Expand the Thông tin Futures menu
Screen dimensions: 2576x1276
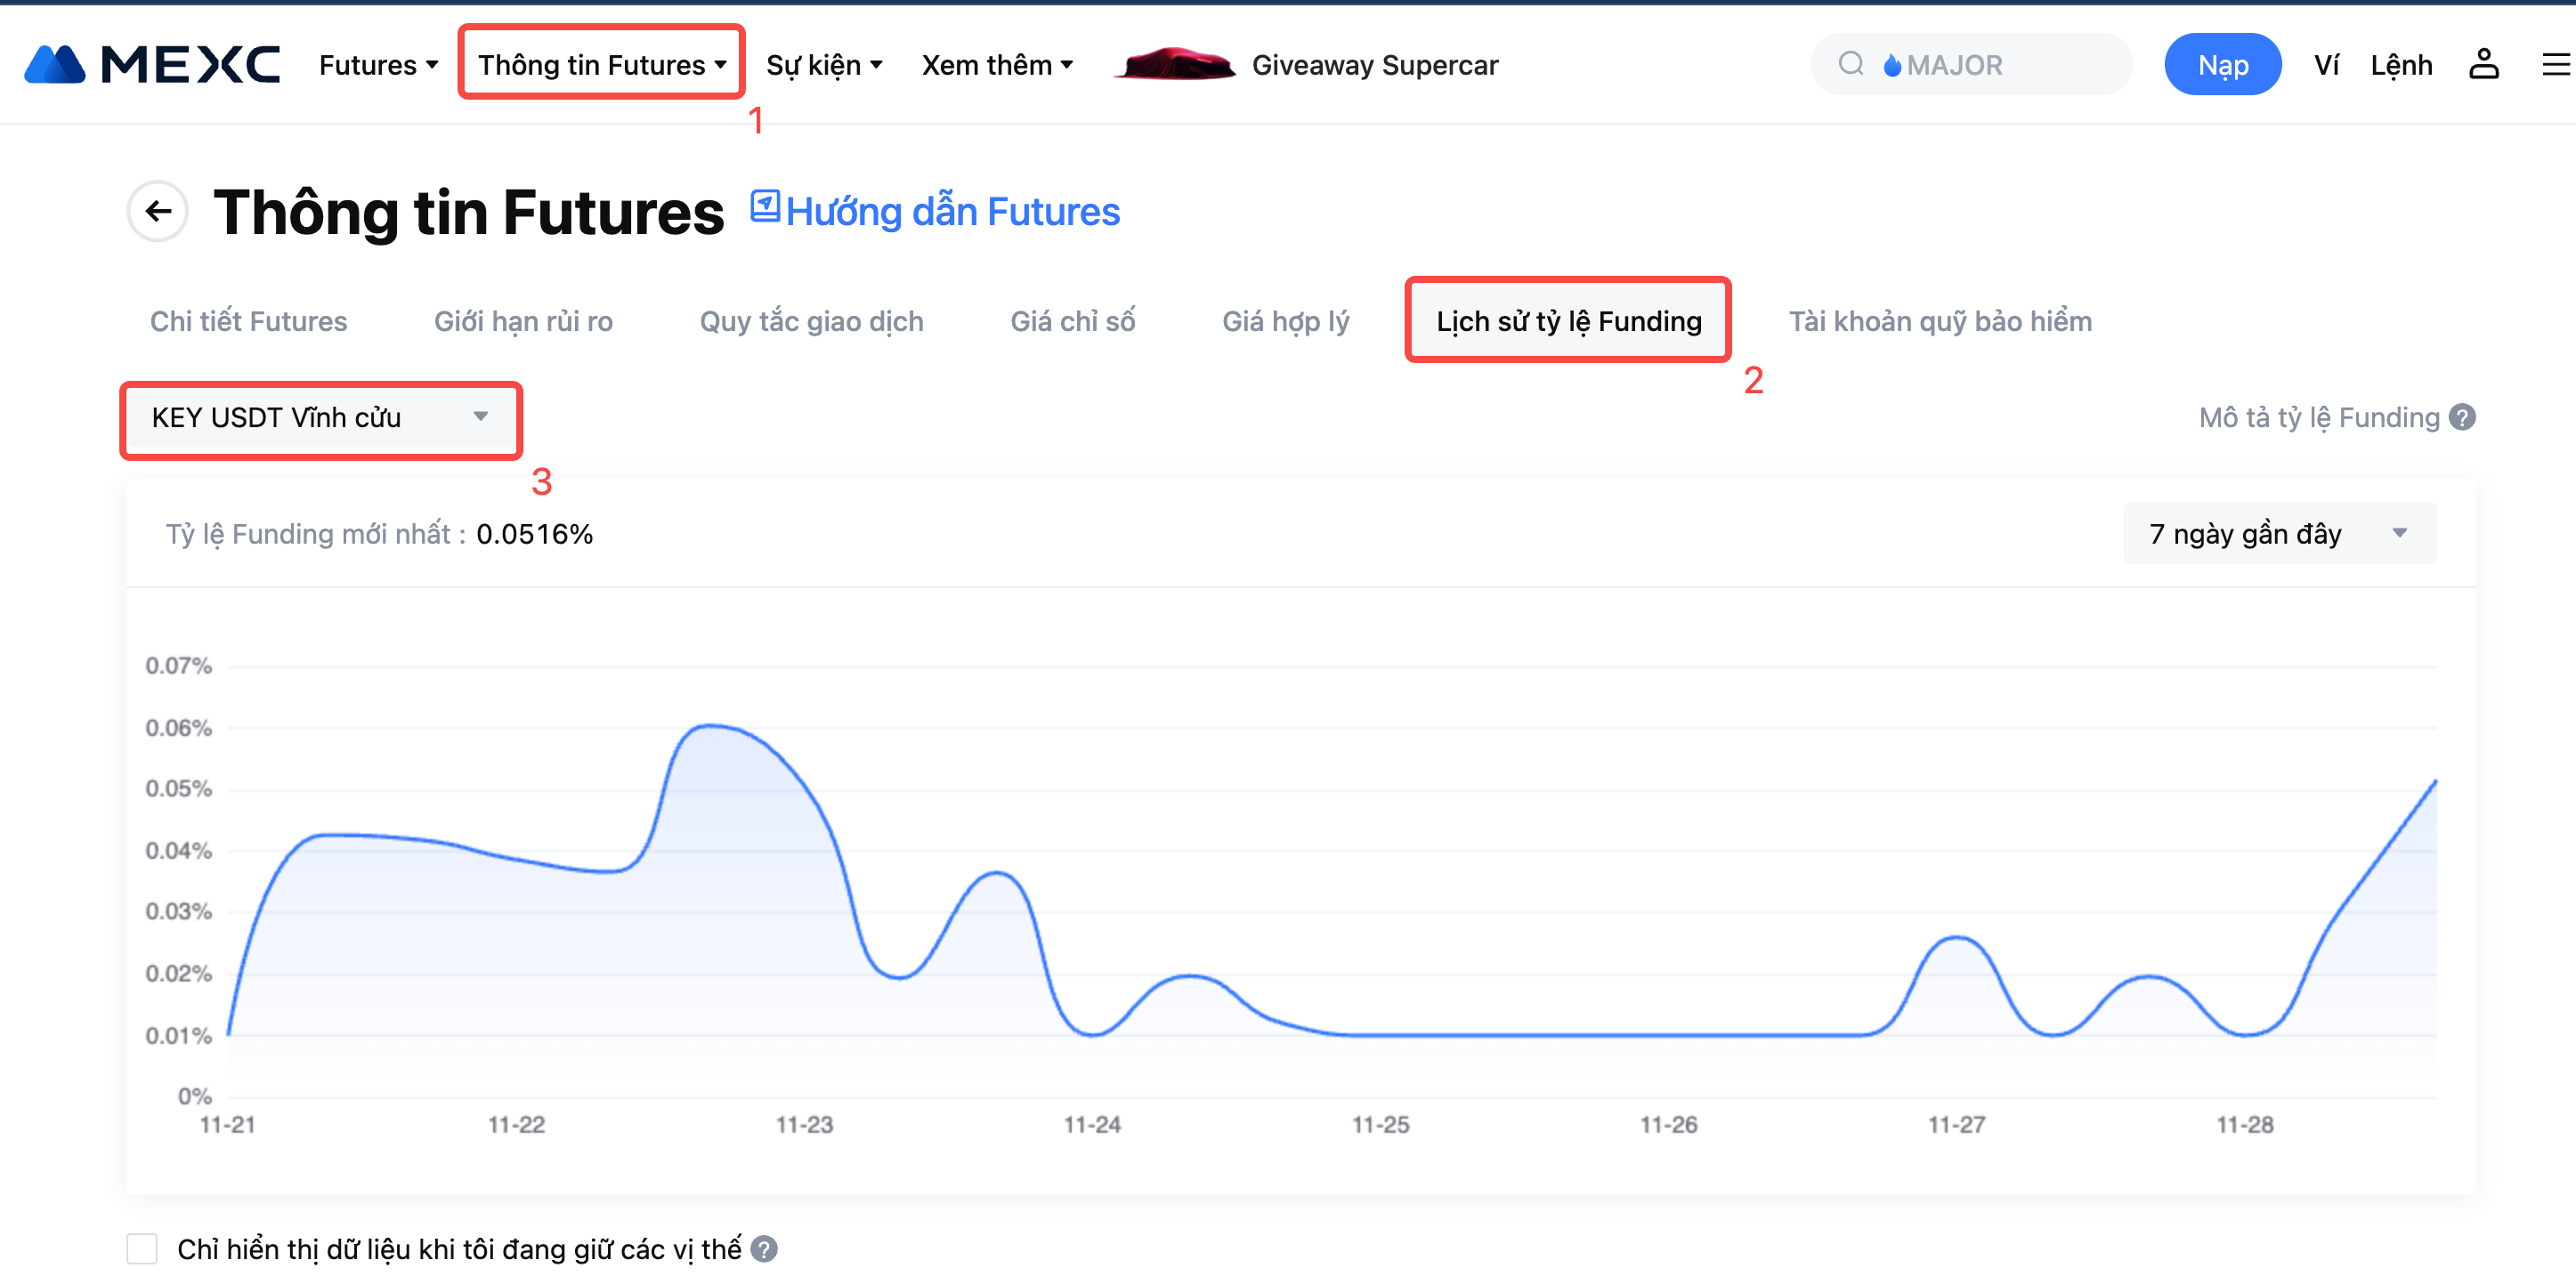pos(601,65)
